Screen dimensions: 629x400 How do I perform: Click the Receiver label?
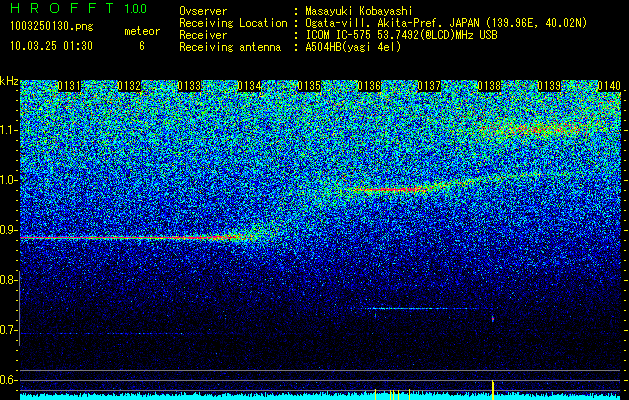[203, 35]
